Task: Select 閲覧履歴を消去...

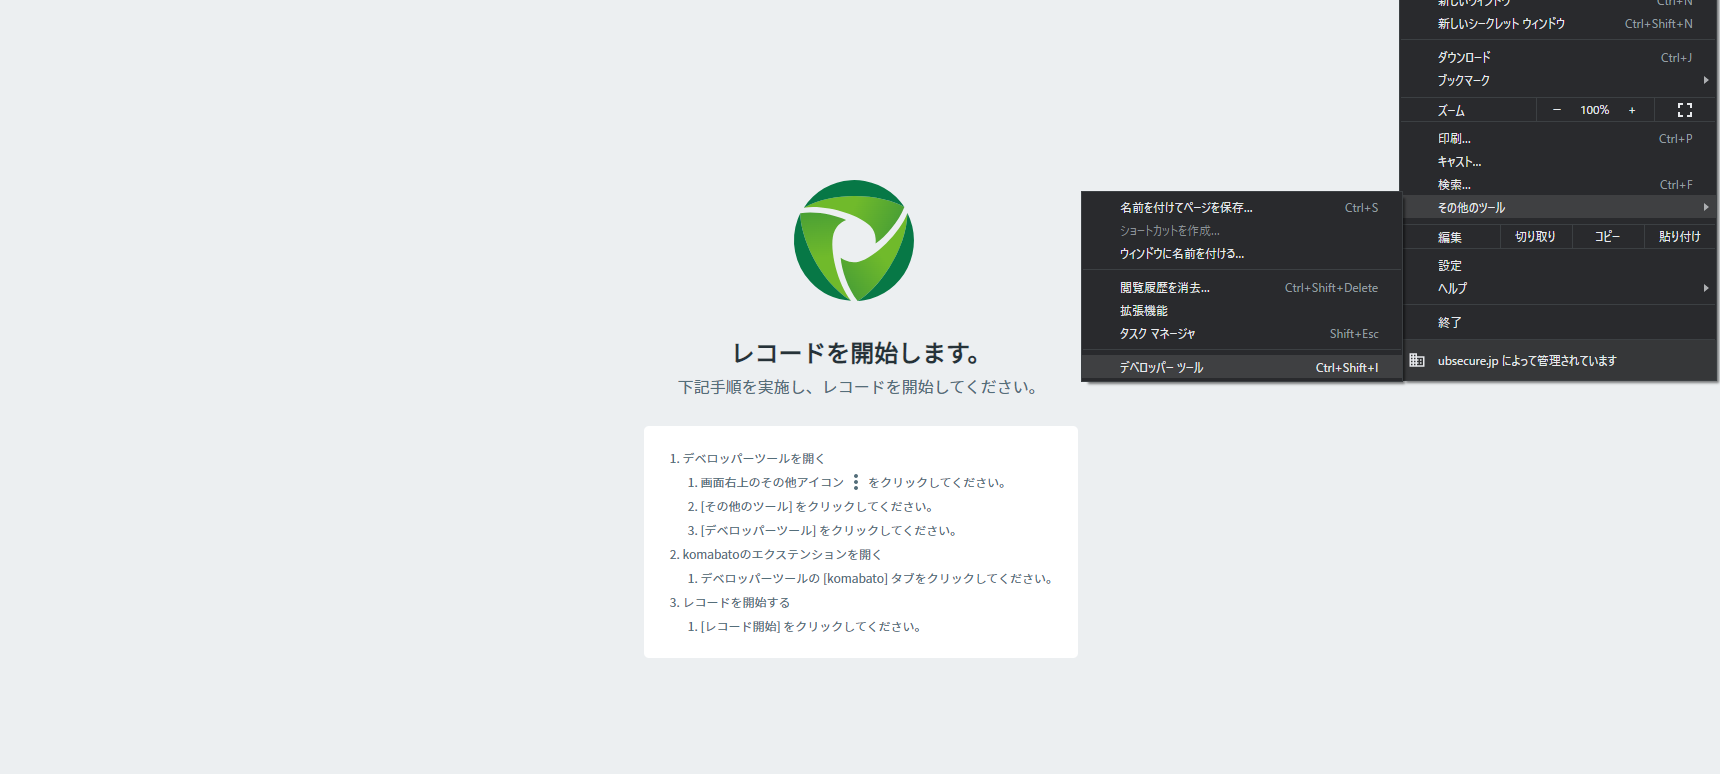Action: point(1242,287)
